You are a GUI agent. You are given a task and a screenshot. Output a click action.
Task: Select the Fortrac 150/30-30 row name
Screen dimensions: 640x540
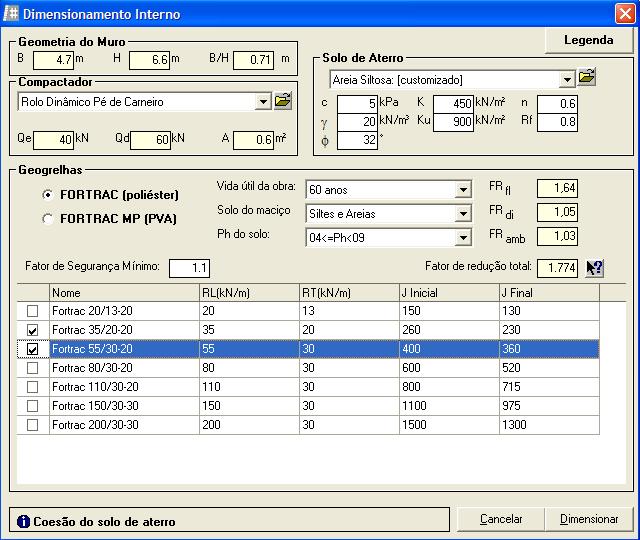(95, 406)
